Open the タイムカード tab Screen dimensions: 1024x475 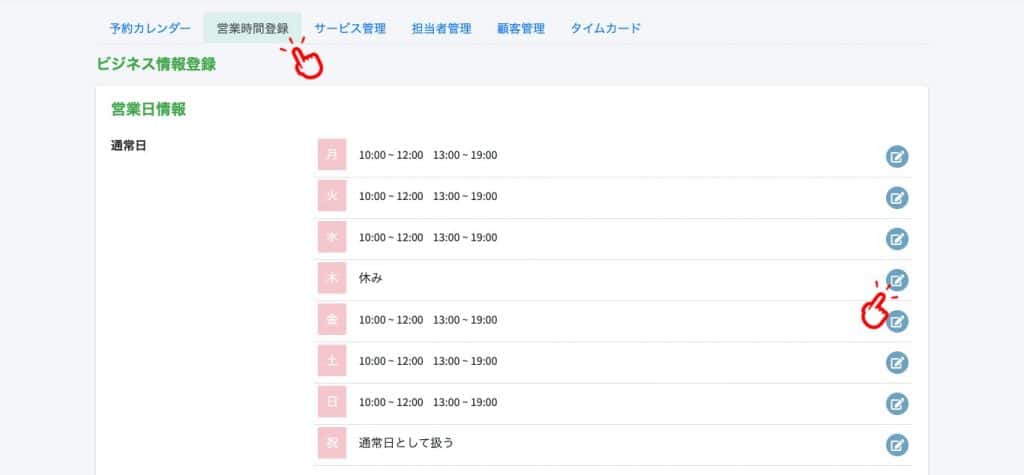coord(606,28)
